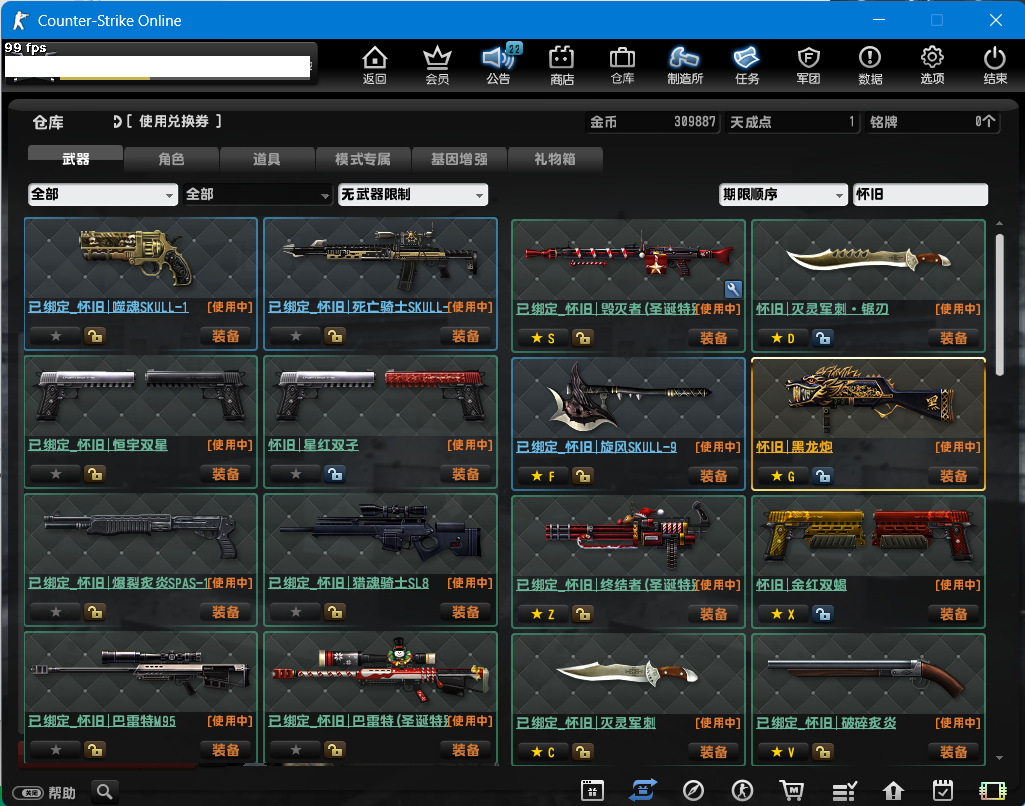Screen dimensions: 1025x806
Task: Switch to the 基因增强 tab
Action: click(459, 159)
